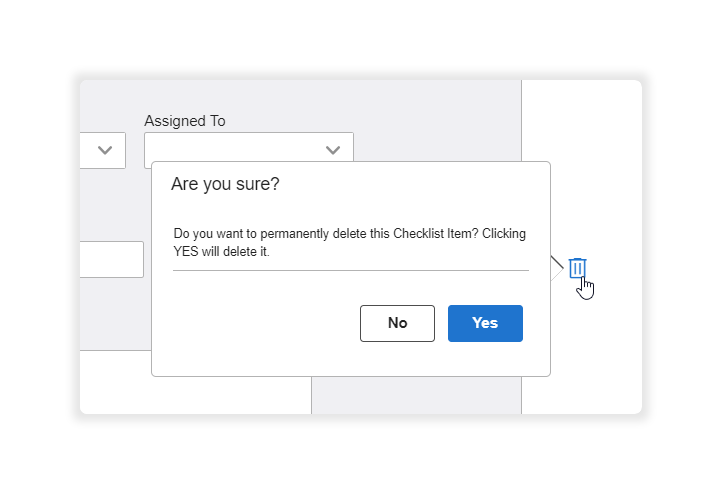Click the 'Are you sure?' dialog title
This screenshot has width=722, height=494.
point(225,184)
